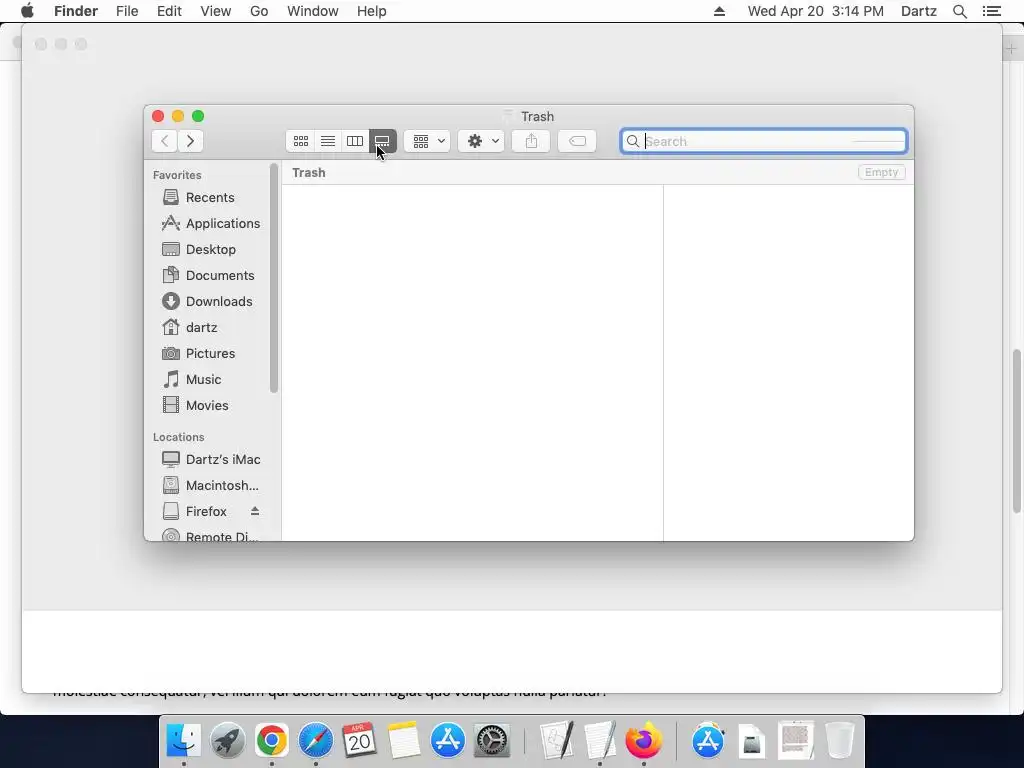This screenshot has height=768, width=1024.
Task: Switch Finder to icon view
Action: click(300, 141)
